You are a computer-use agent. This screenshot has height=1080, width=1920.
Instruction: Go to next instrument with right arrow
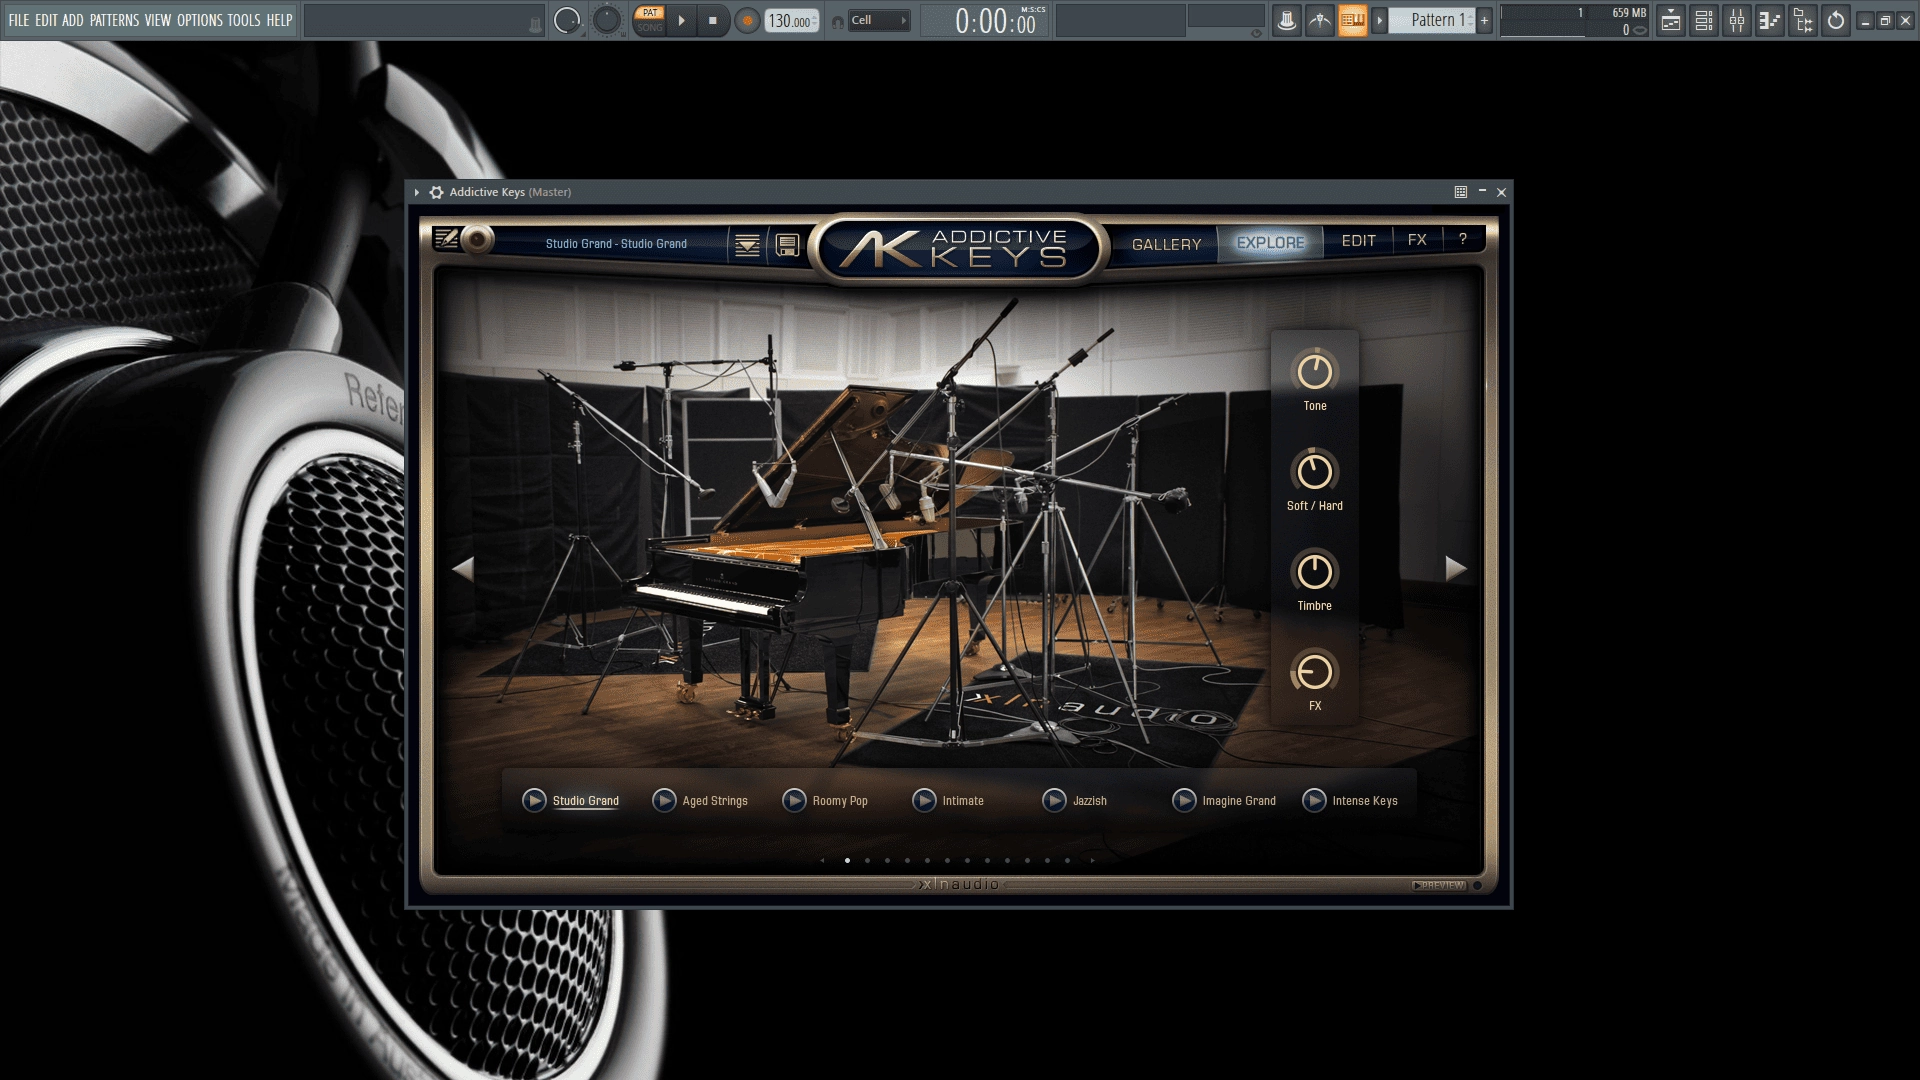[1456, 569]
